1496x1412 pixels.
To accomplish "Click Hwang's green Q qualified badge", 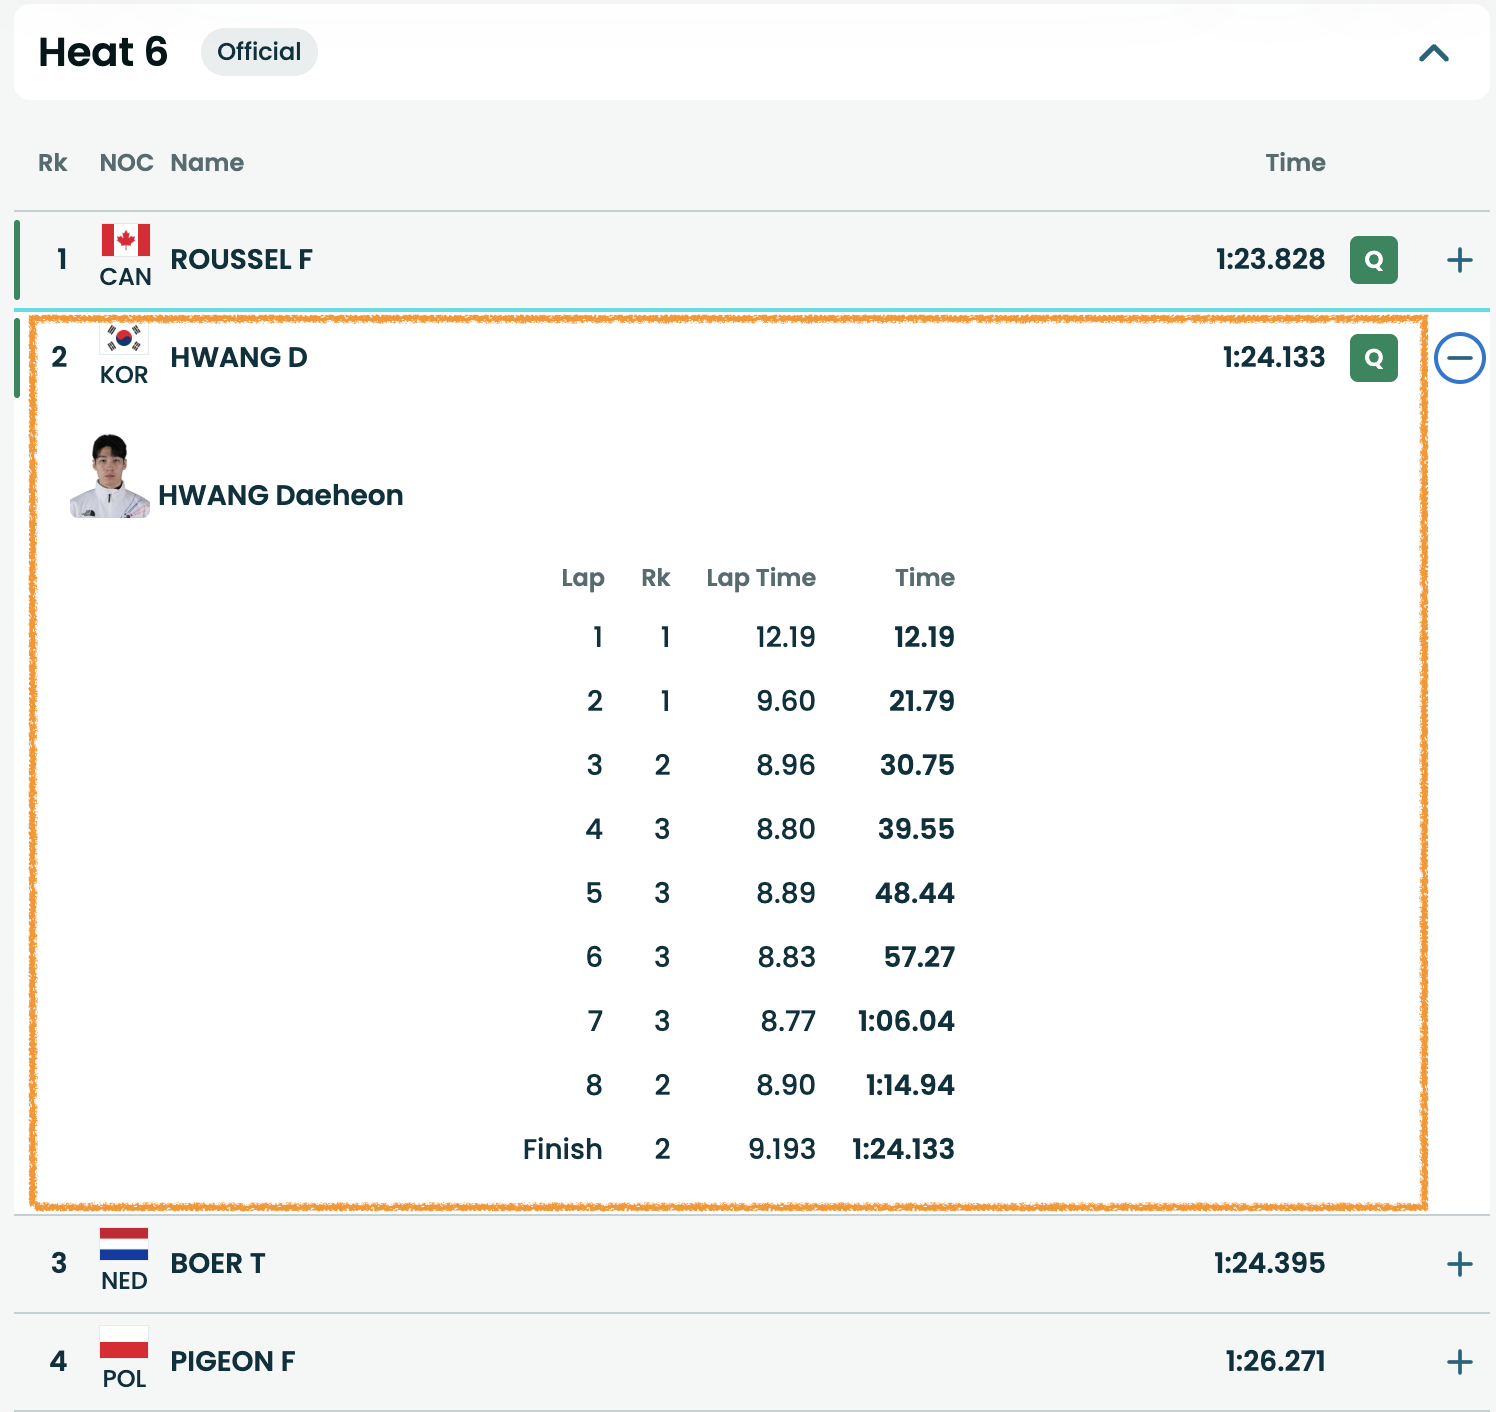I will click(x=1373, y=358).
